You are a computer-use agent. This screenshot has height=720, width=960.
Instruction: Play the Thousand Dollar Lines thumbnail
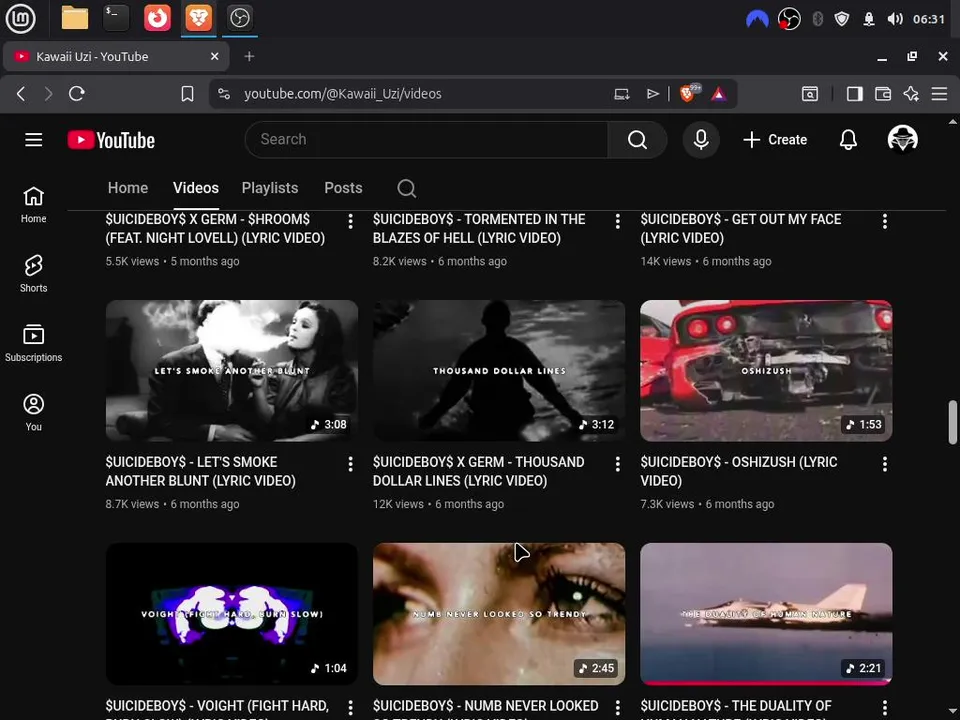tap(499, 370)
